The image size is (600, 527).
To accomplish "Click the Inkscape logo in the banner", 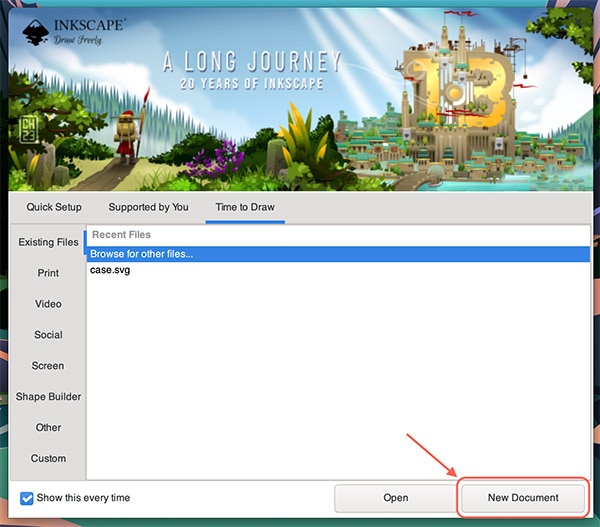I will 35,28.
